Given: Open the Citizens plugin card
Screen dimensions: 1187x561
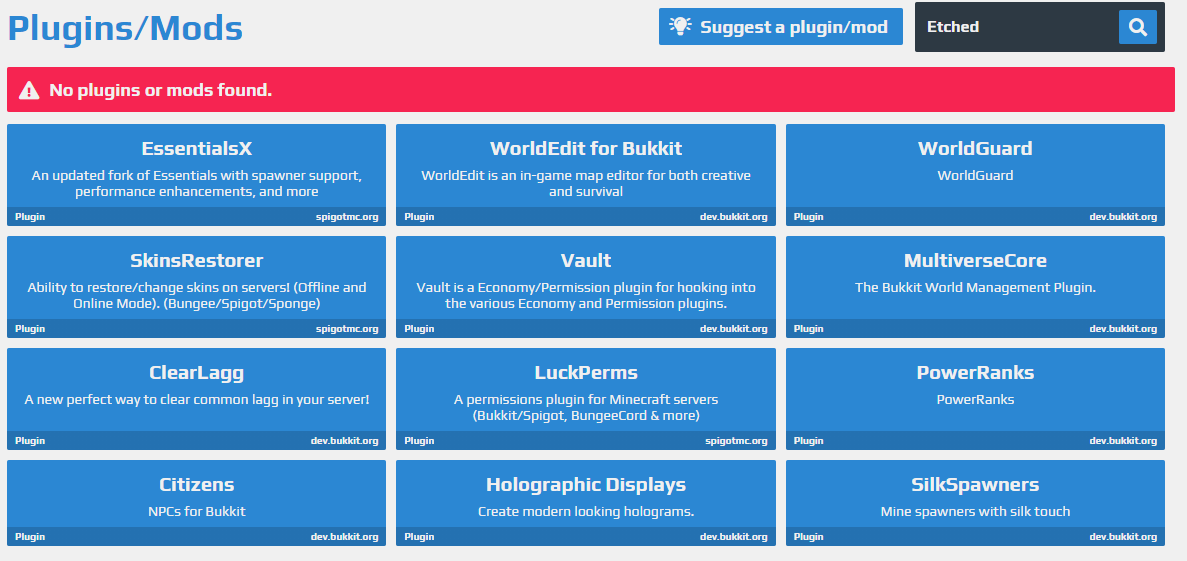Looking at the screenshot, I should click(196, 503).
